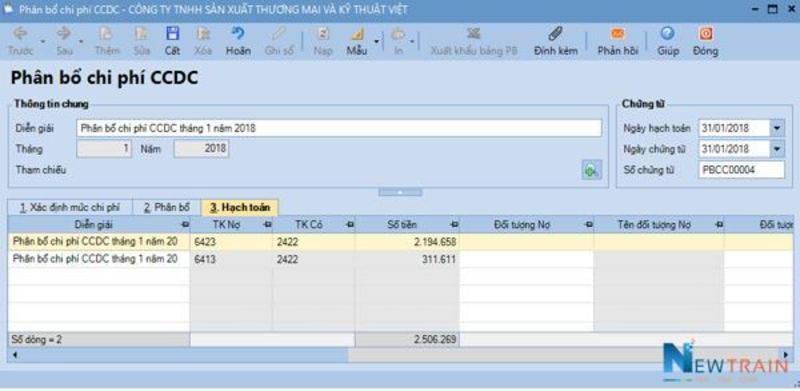This screenshot has width=800, height=391.
Task: Click the Xóa (delete) toolbar icon
Action: [x=203, y=34]
